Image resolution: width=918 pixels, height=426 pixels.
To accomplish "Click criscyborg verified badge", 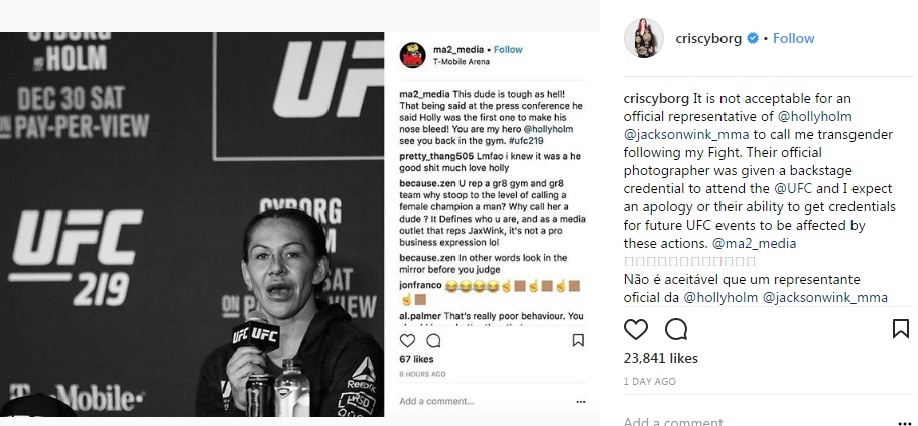I will point(753,39).
